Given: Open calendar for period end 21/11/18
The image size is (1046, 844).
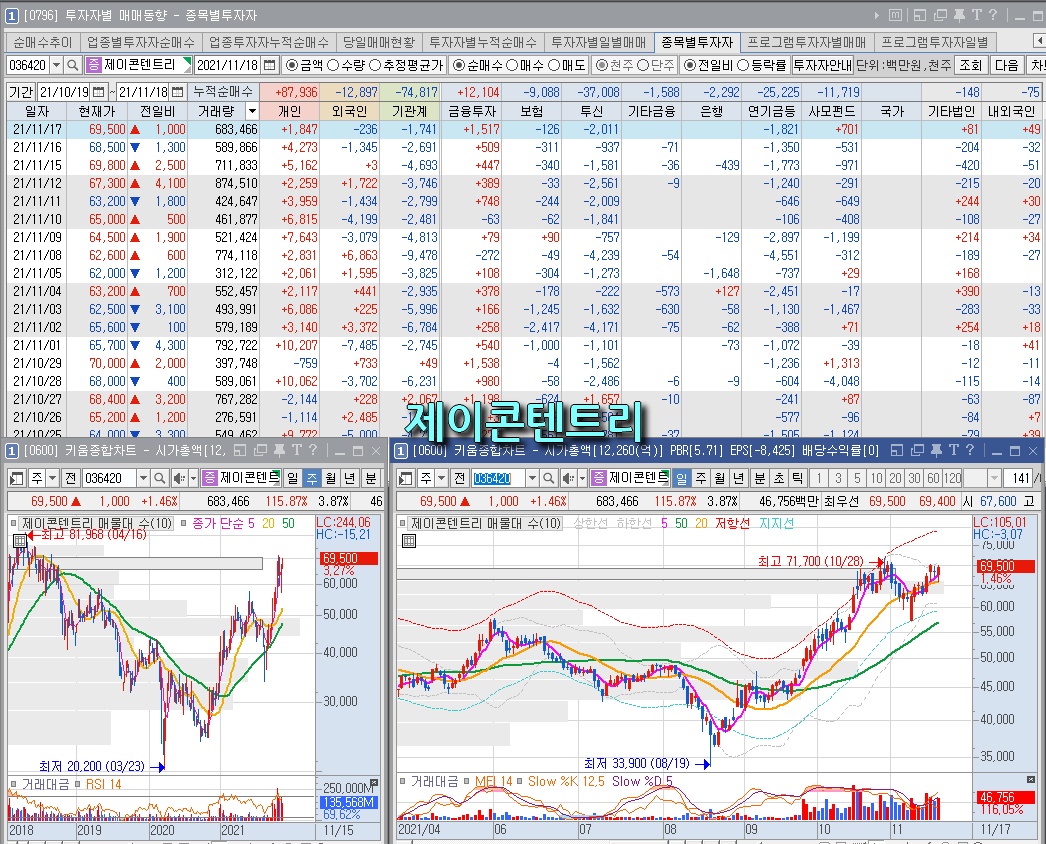Looking at the screenshot, I should pos(177,91).
